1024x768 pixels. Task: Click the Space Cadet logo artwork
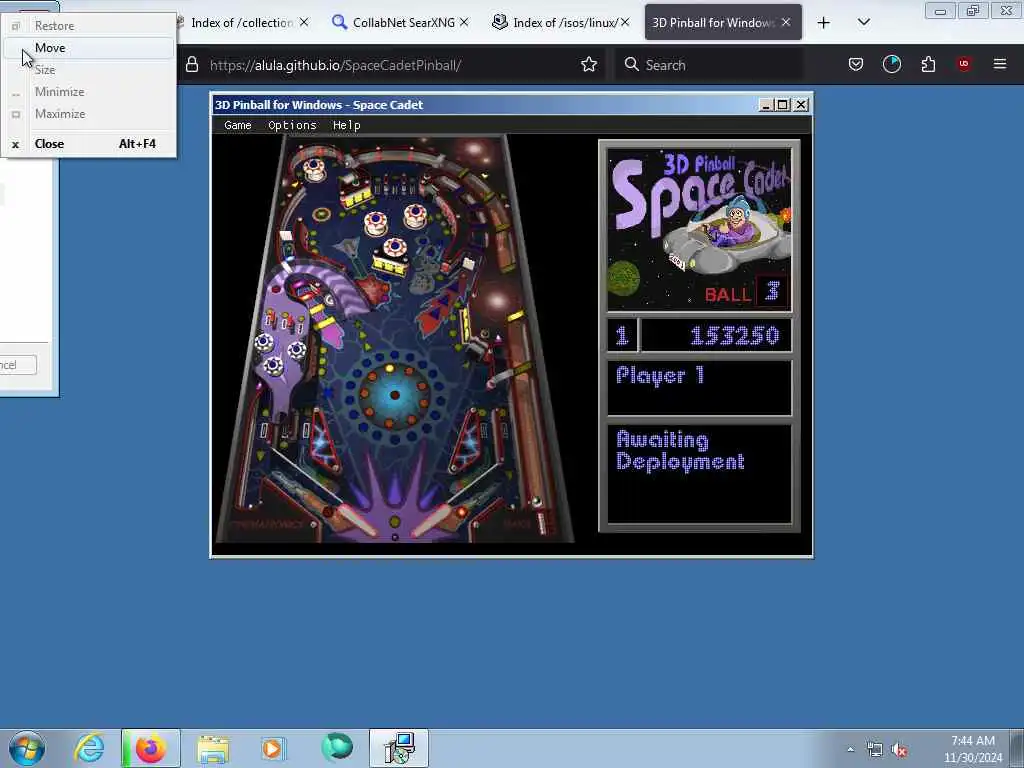699,229
